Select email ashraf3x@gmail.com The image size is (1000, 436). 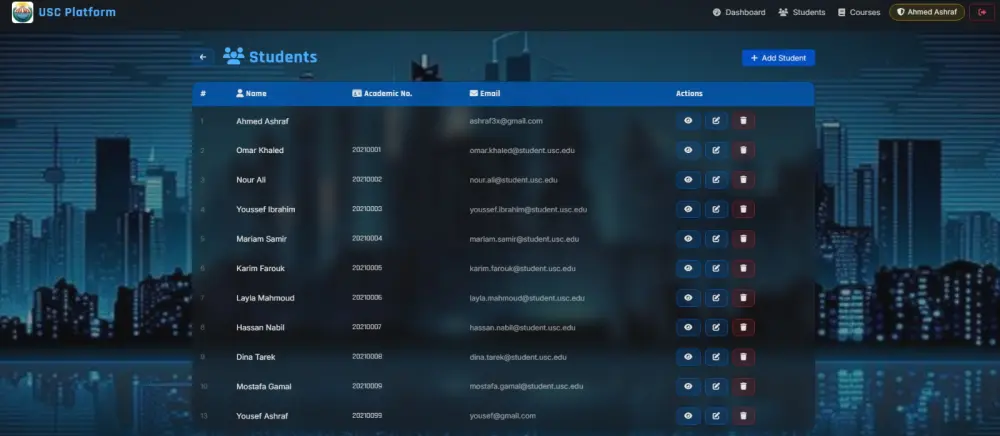pos(506,121)
